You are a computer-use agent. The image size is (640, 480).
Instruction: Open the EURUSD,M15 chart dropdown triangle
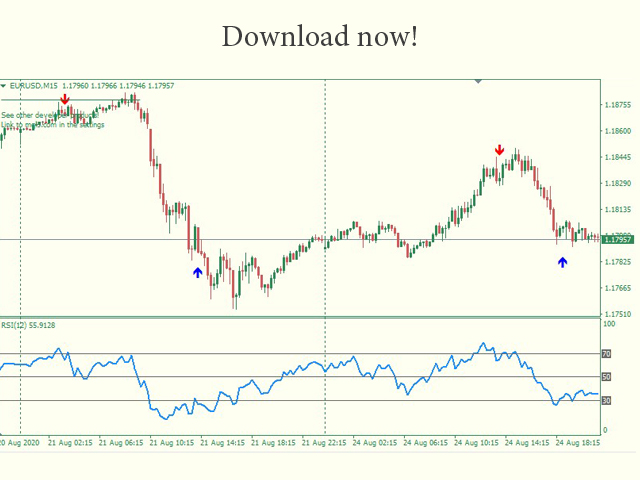click(x=3, y=86)
